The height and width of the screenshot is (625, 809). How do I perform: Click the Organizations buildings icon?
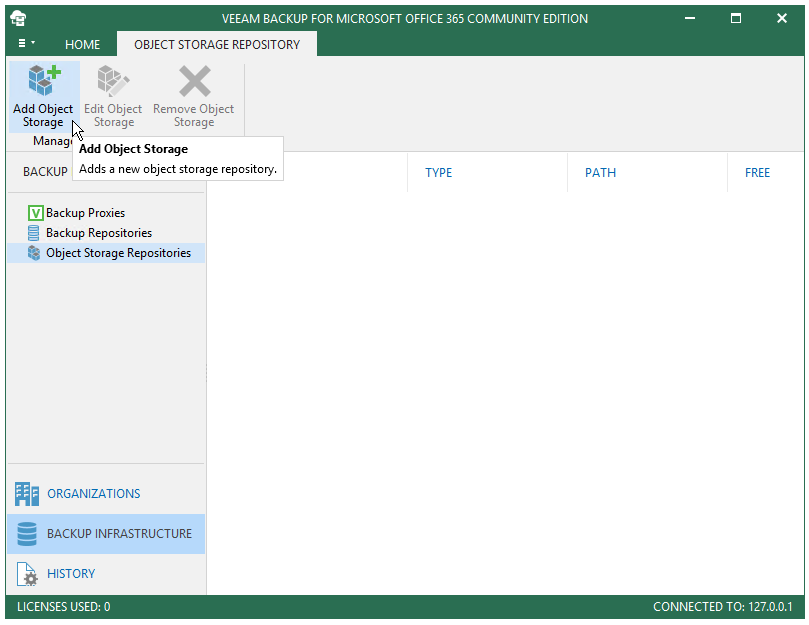(27, 494)
